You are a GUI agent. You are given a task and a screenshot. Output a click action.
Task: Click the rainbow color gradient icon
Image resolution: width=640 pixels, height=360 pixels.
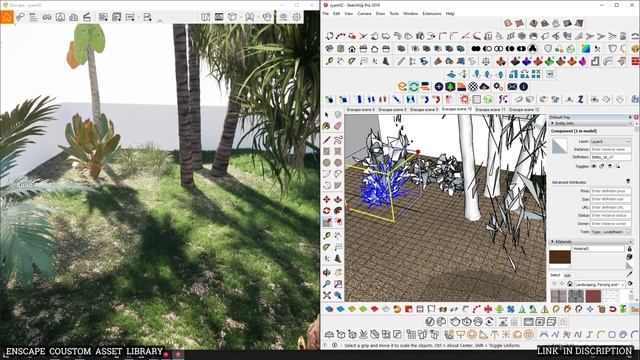click(586, 49)
